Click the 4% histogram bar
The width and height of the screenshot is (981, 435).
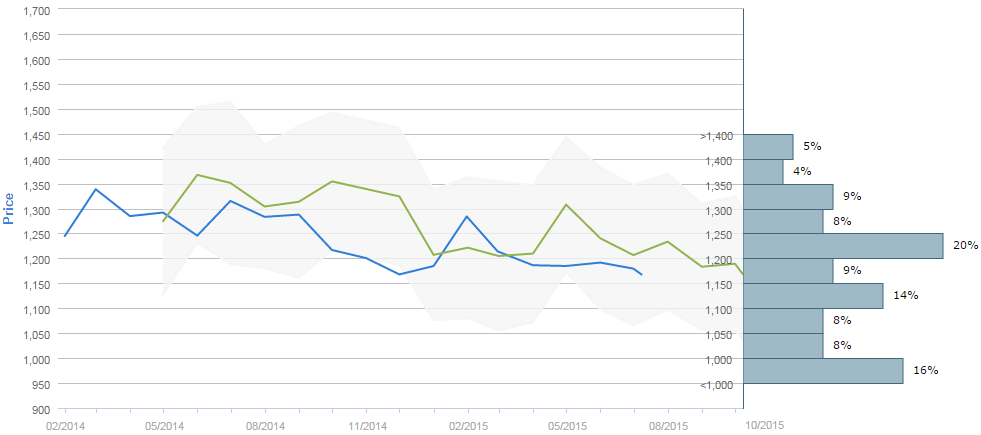pos(763,171)
